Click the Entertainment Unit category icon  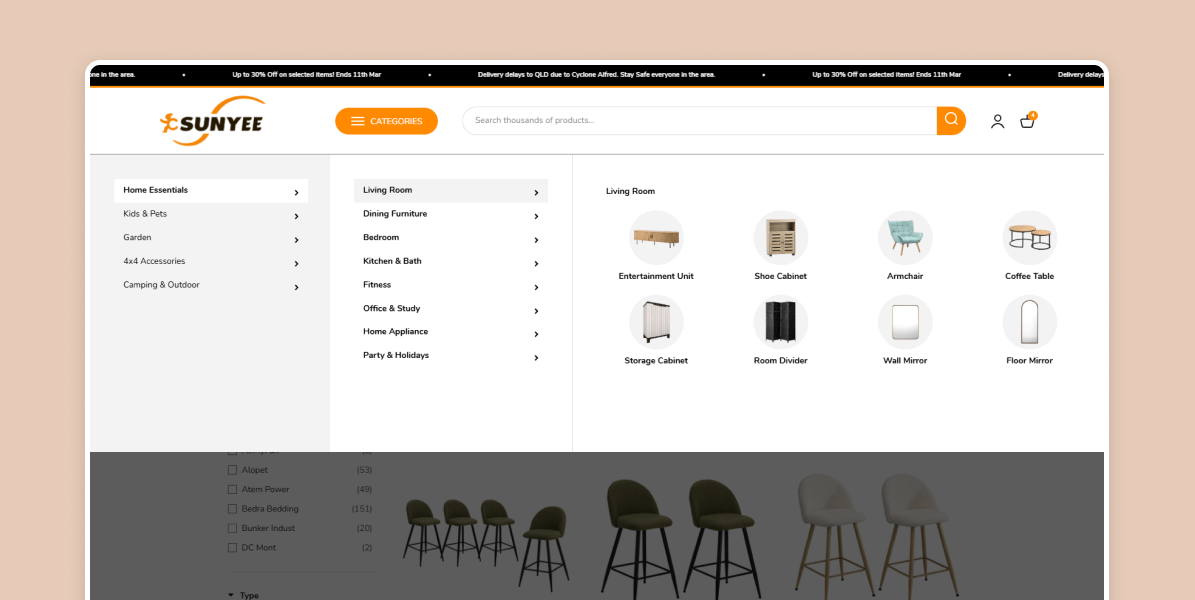656,237
